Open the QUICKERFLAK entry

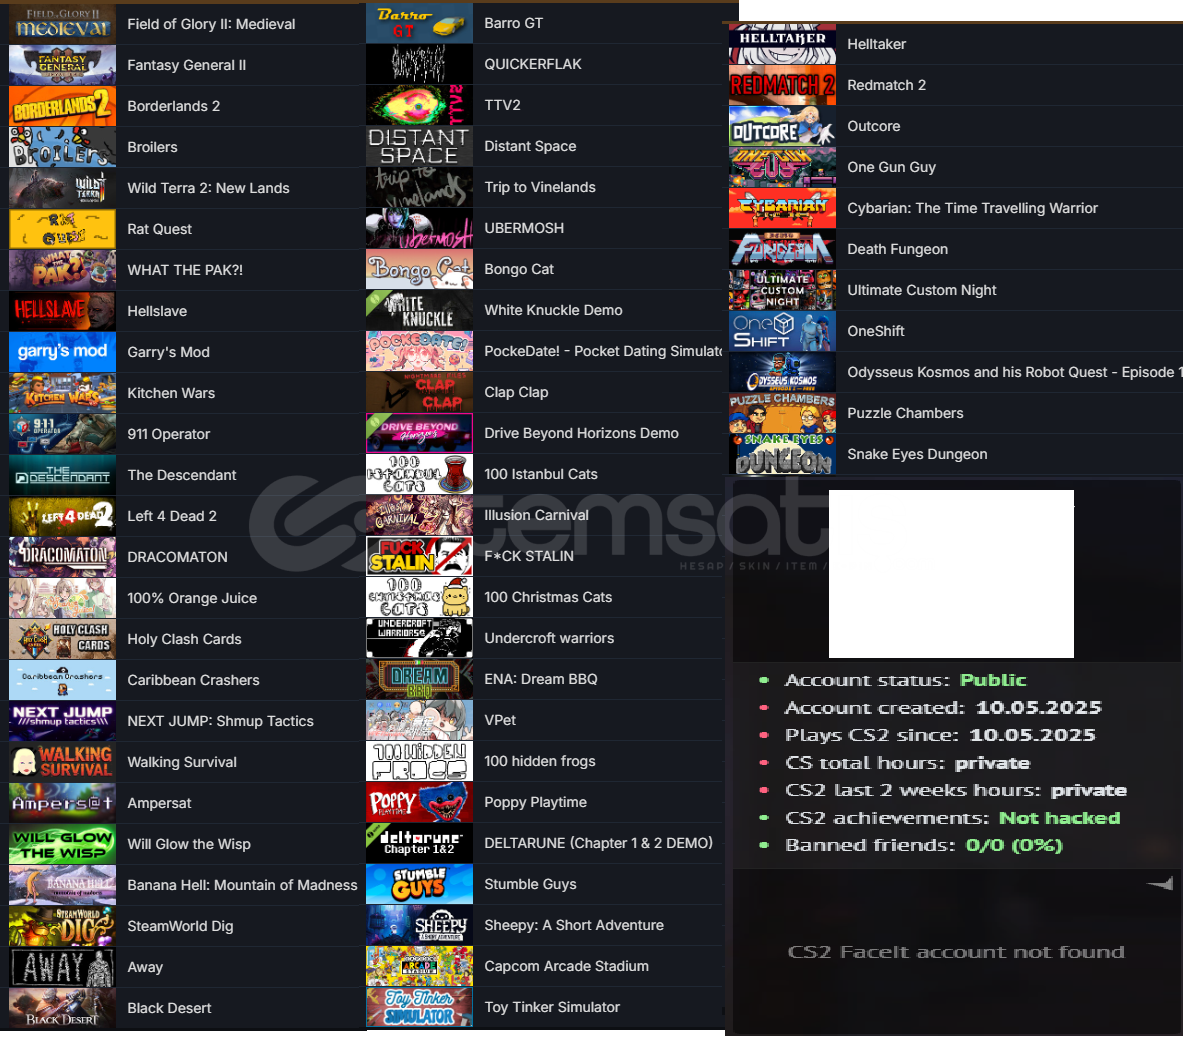(x=533, y=64)
